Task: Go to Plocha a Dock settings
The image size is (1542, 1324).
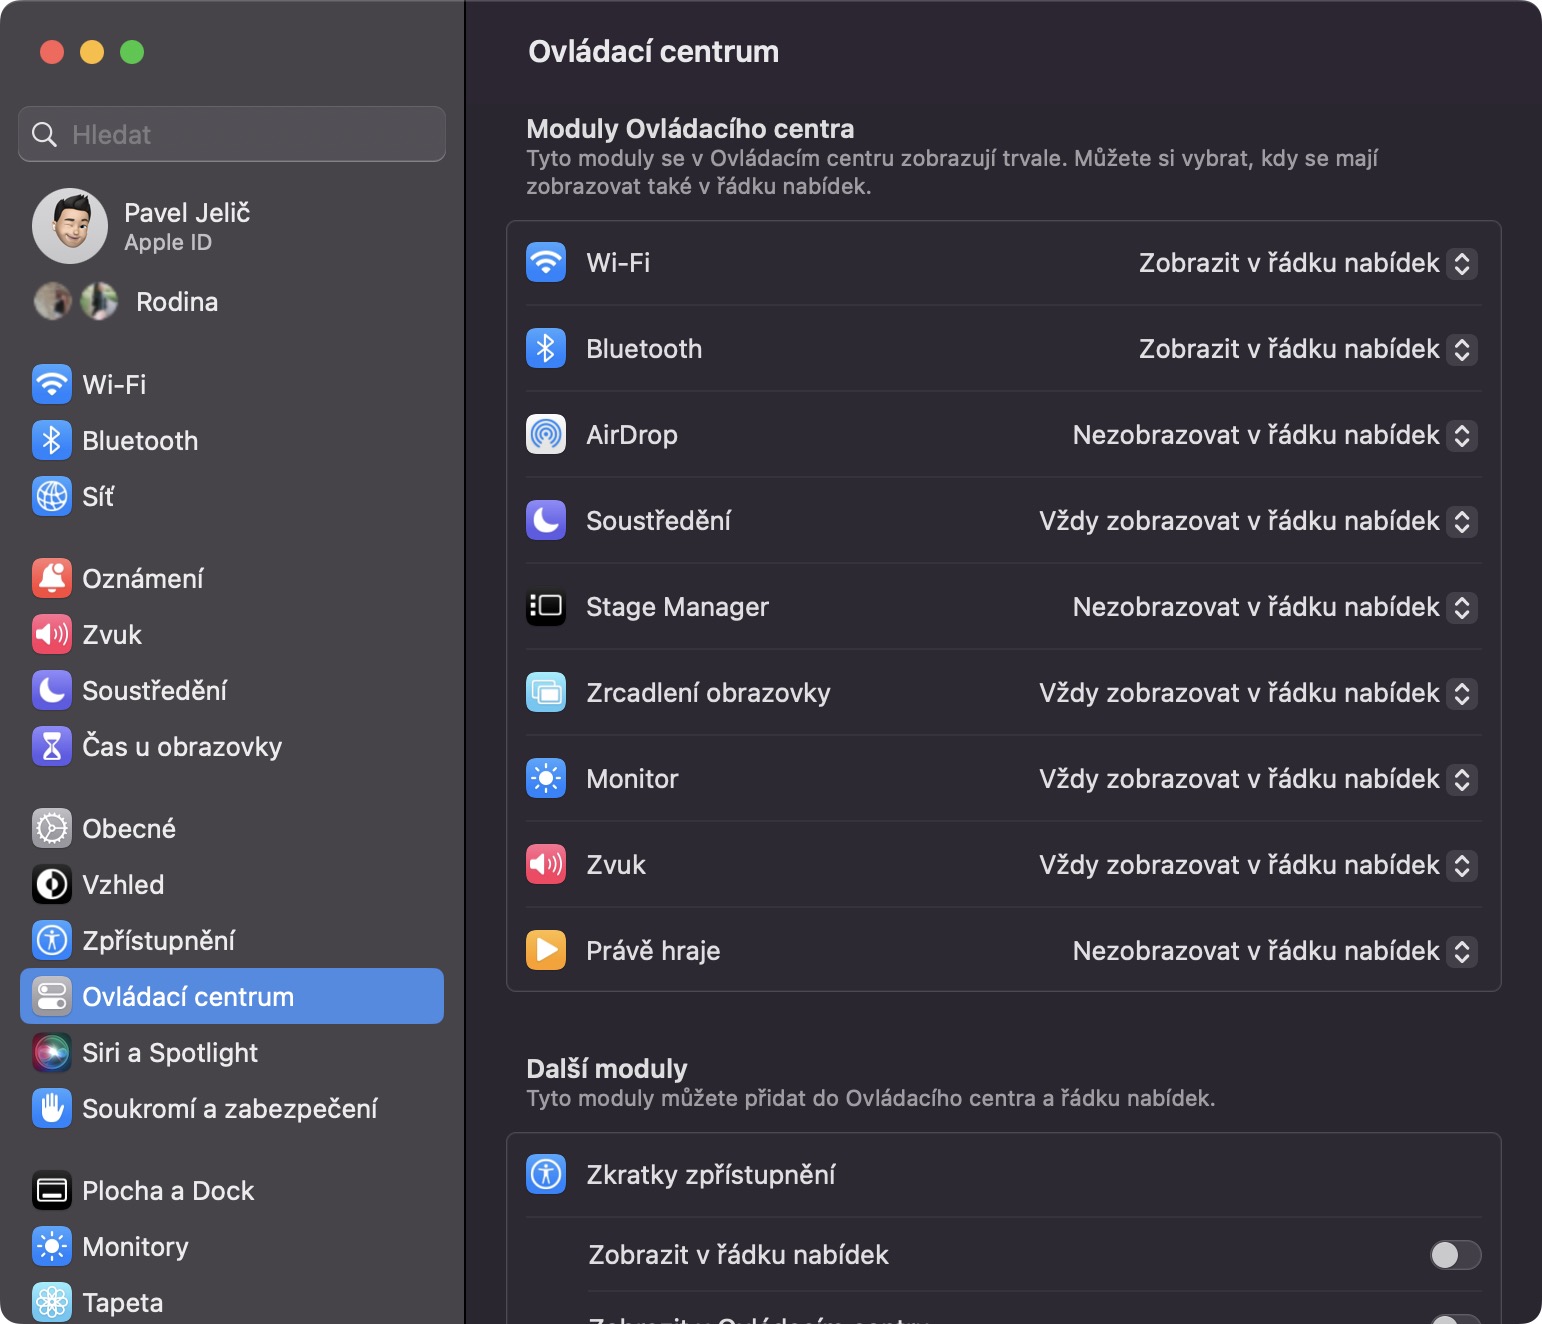Action: (x=168, y=1190)
